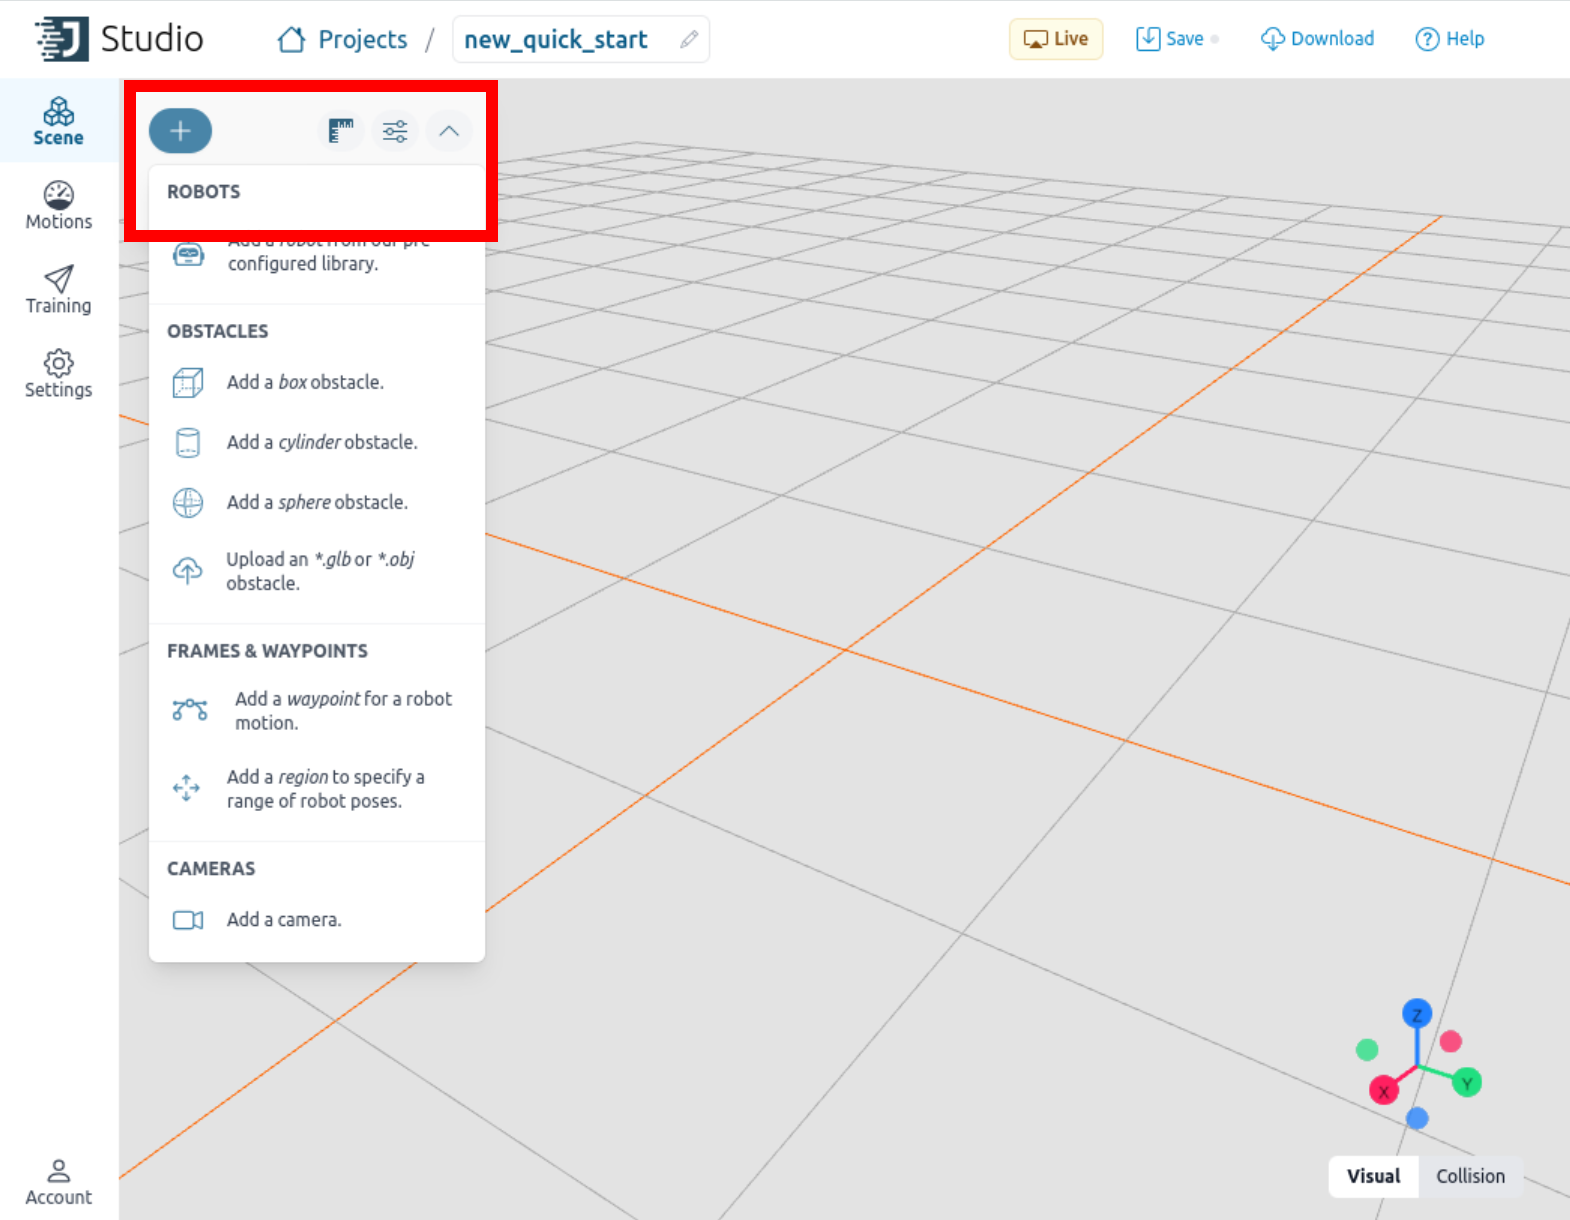Click the pencil icon to rename project
1570x1220 pixels.
pyautogui.click(x=689, y=39)
